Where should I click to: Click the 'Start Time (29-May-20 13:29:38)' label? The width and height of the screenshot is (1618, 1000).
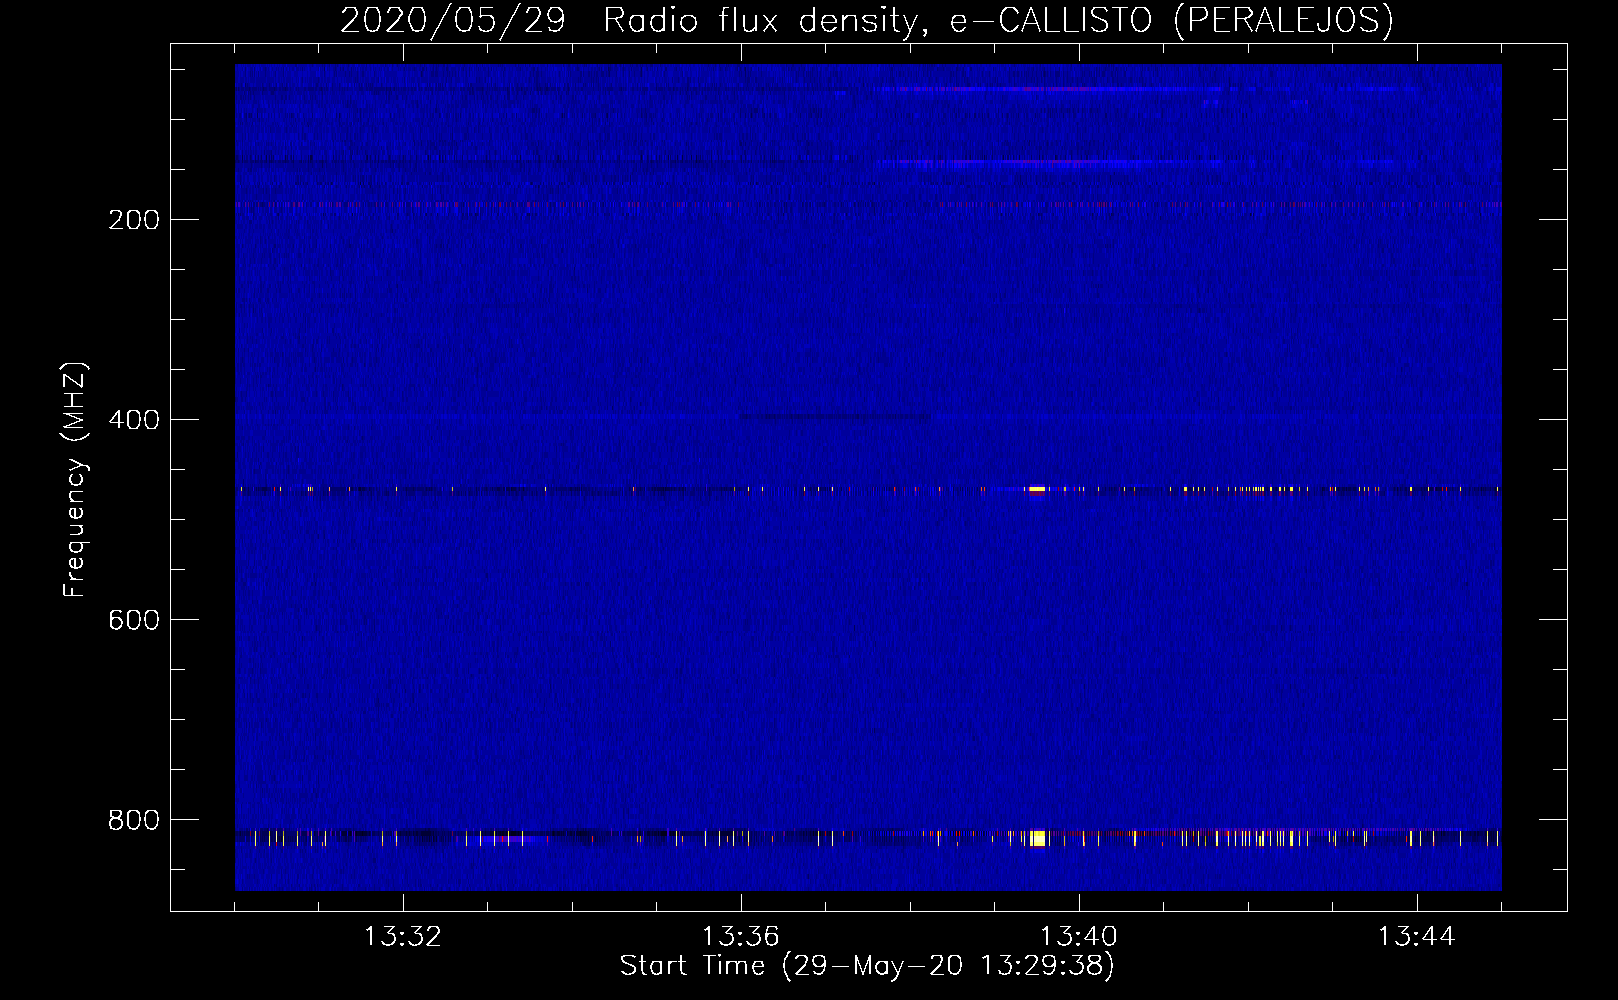pos(867,966)
